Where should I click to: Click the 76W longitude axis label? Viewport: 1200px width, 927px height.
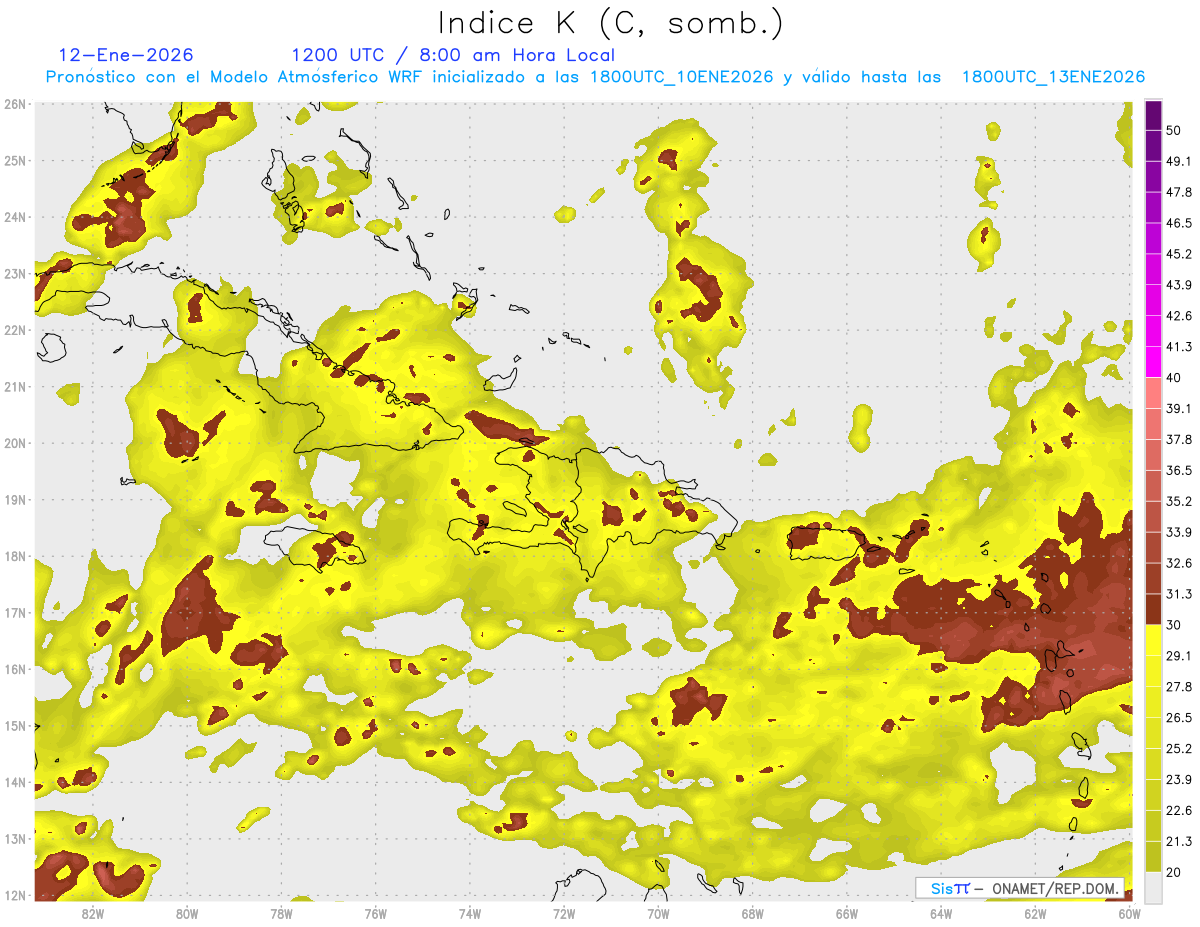click(x=375, y=913)
